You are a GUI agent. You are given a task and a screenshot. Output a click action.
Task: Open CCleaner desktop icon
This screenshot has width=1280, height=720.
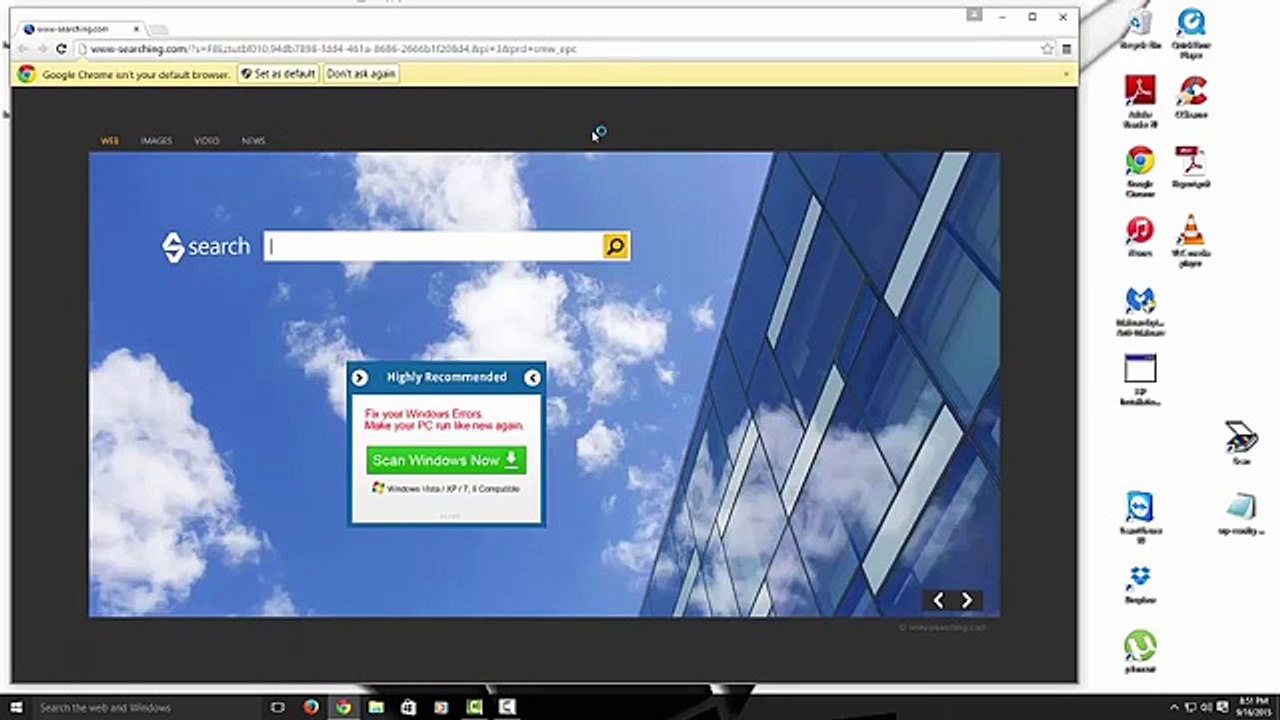(1191, 97)
